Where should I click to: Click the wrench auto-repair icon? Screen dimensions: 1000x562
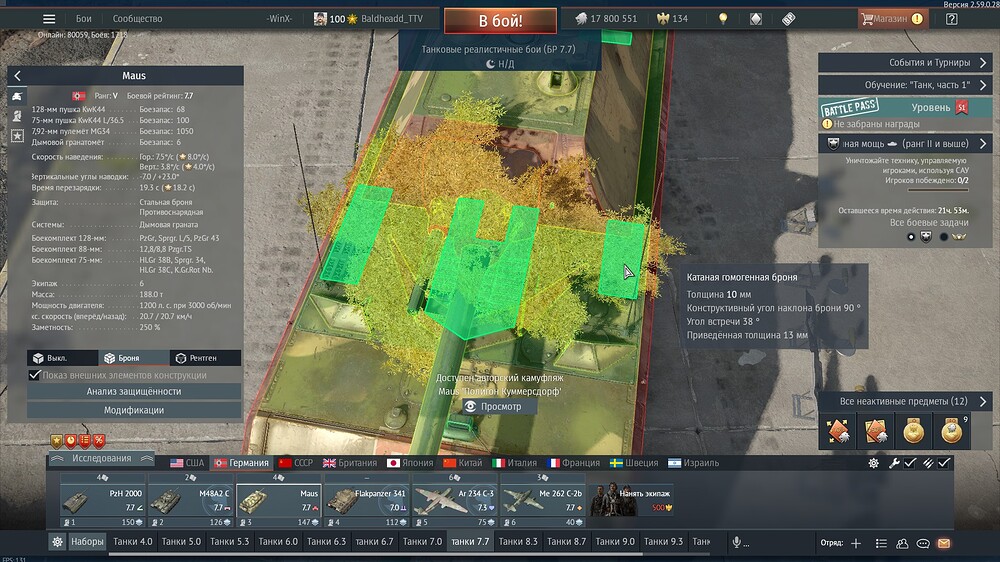(894, 463)
